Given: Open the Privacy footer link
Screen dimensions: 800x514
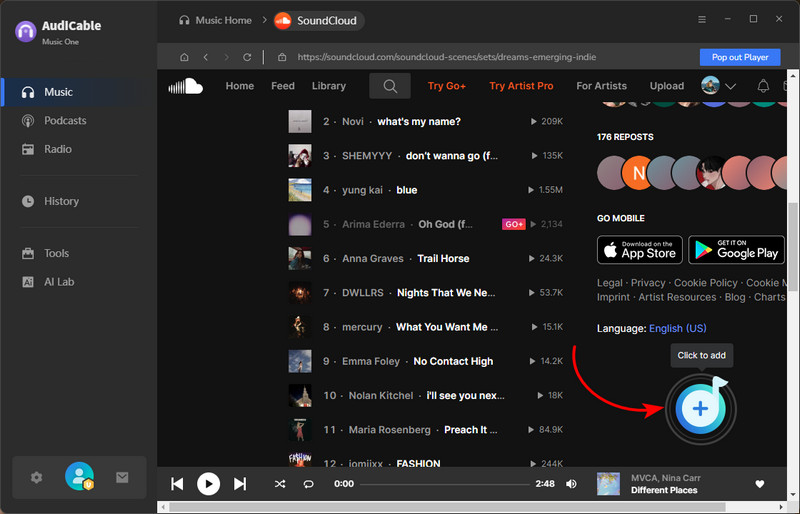Looking at the screenshot, I should 648,283.
